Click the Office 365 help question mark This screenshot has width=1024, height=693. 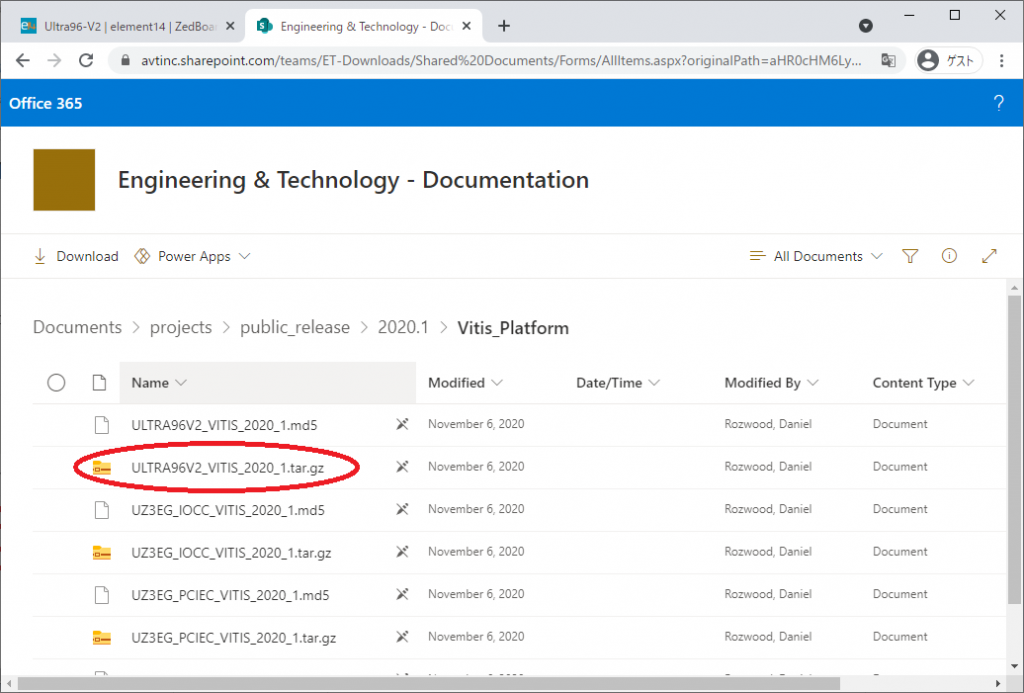point(998,103)
